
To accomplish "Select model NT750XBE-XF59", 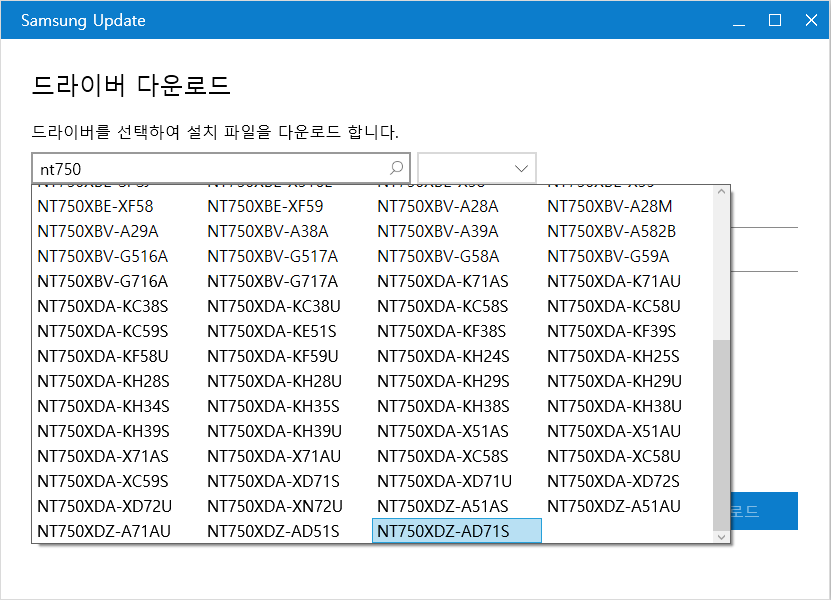I will (x=265, y=206).
